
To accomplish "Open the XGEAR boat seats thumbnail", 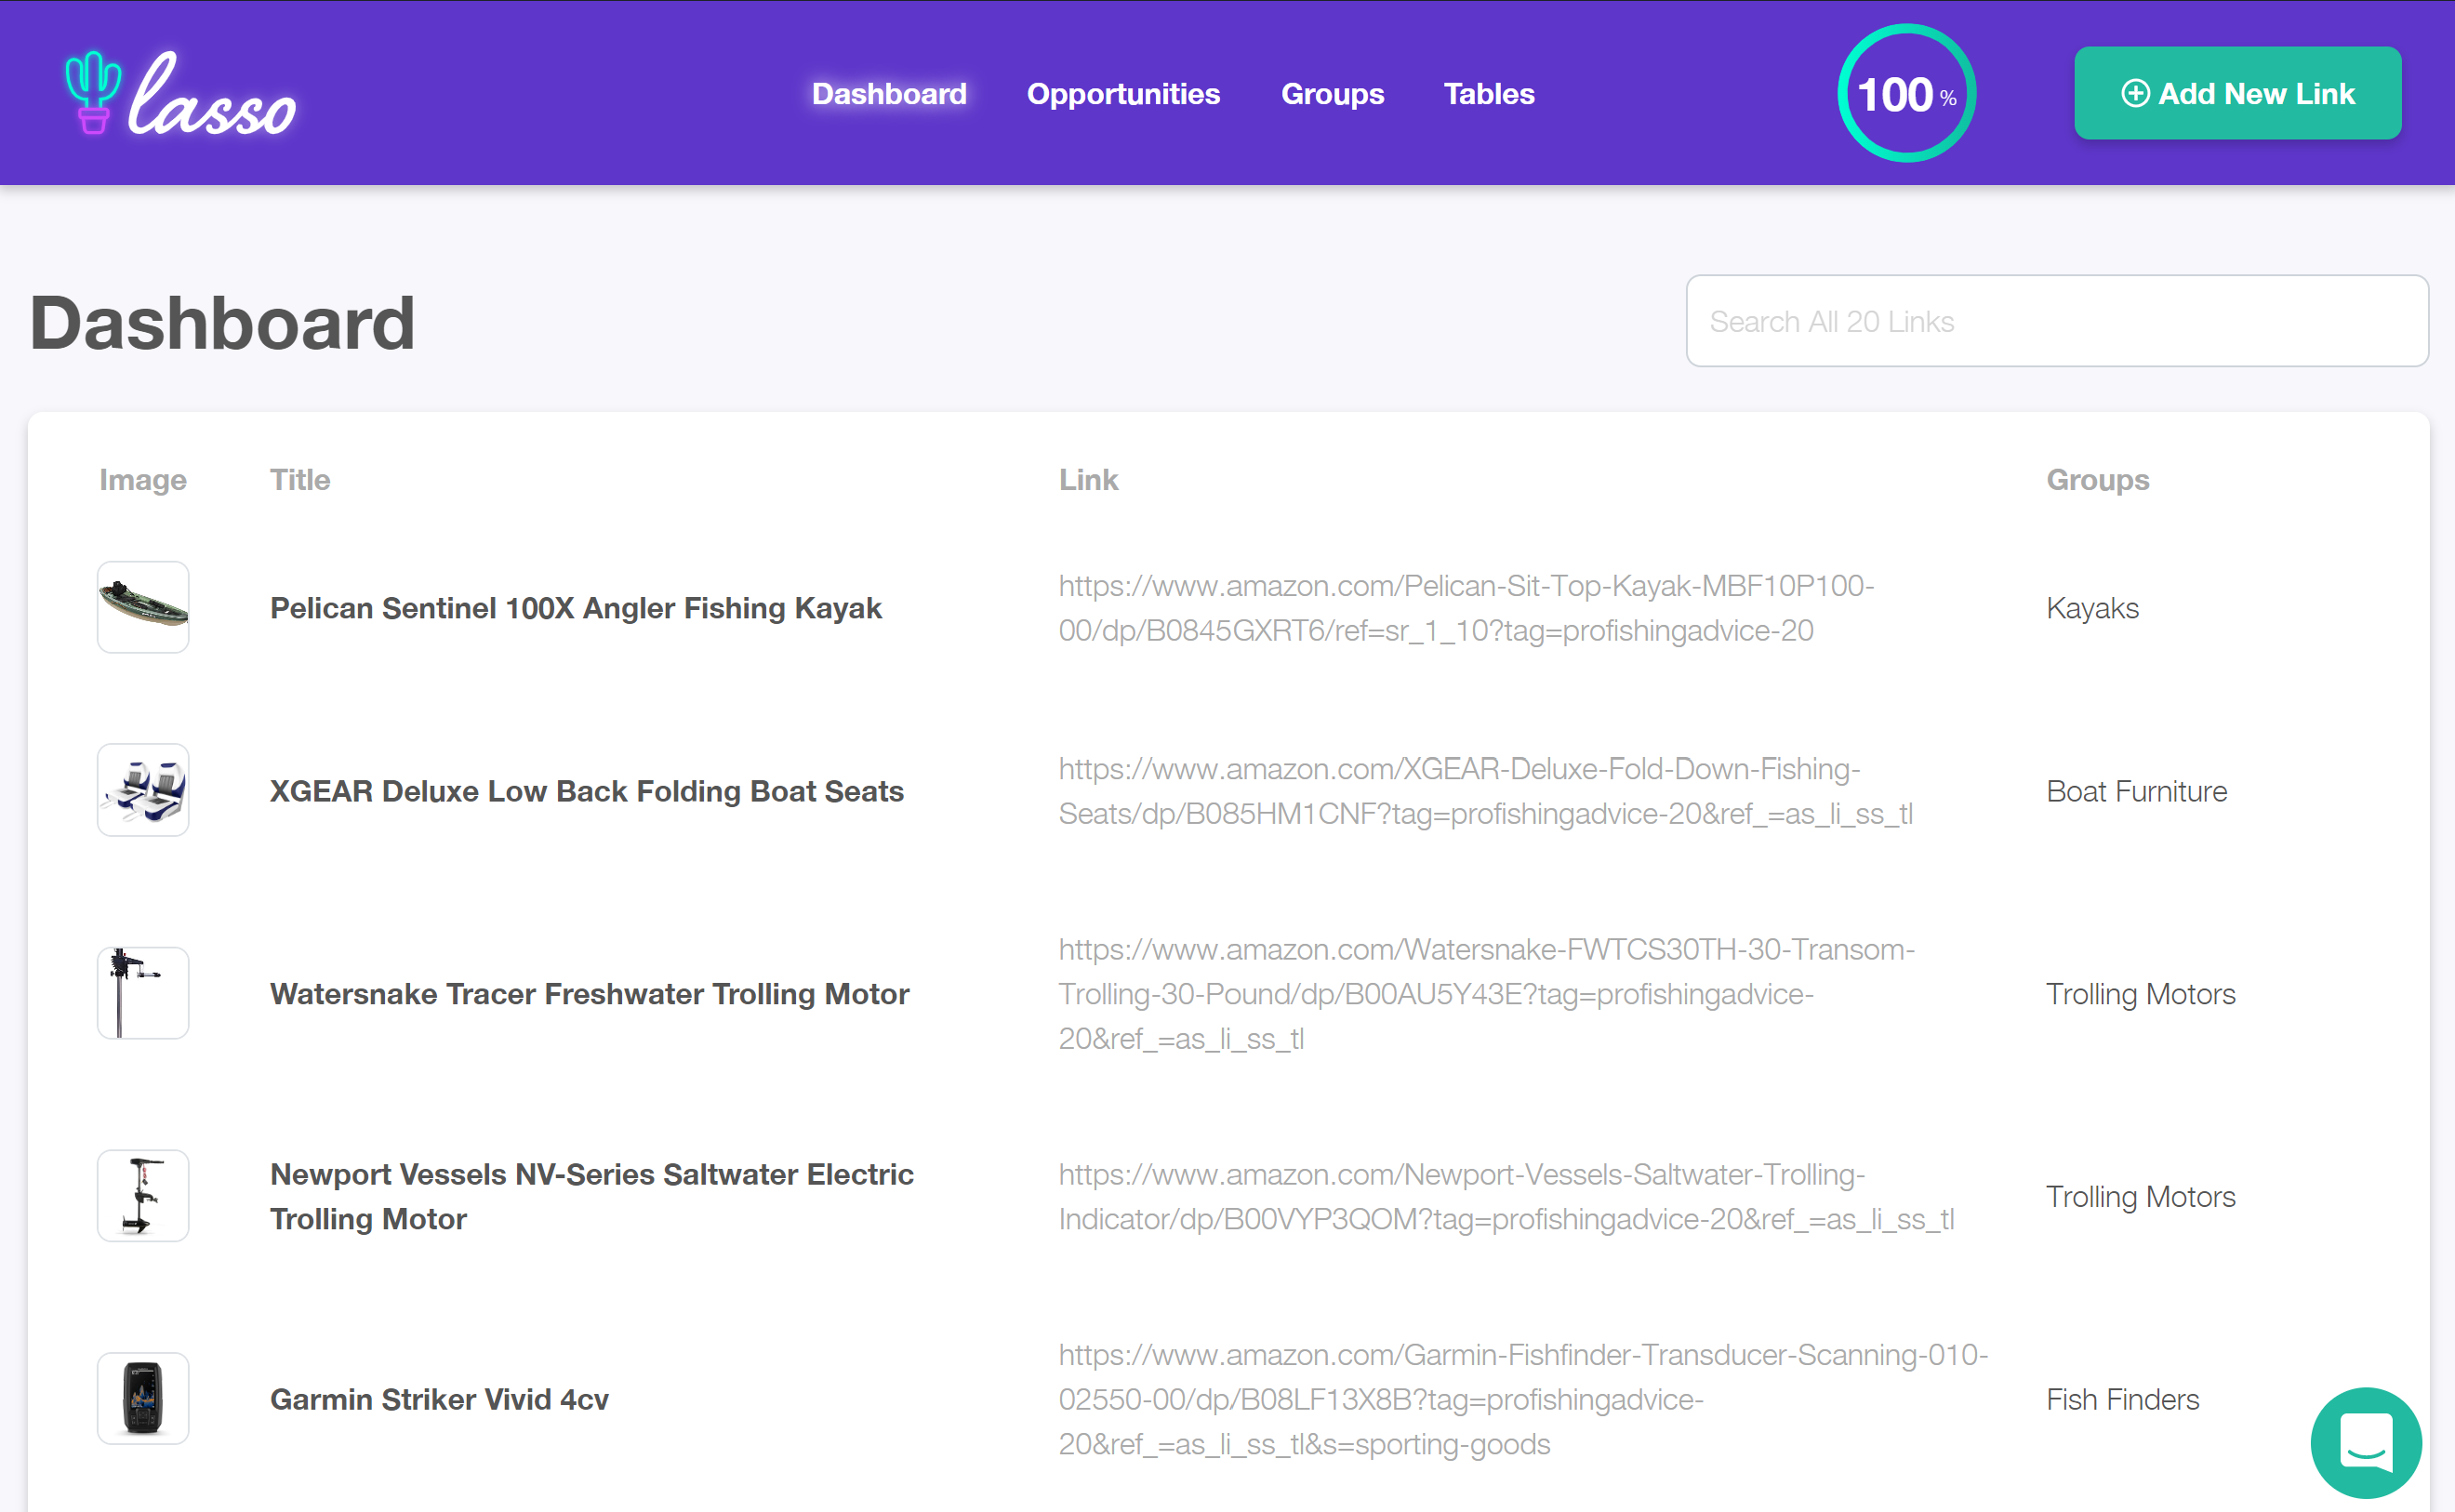I will coord(142,790).
